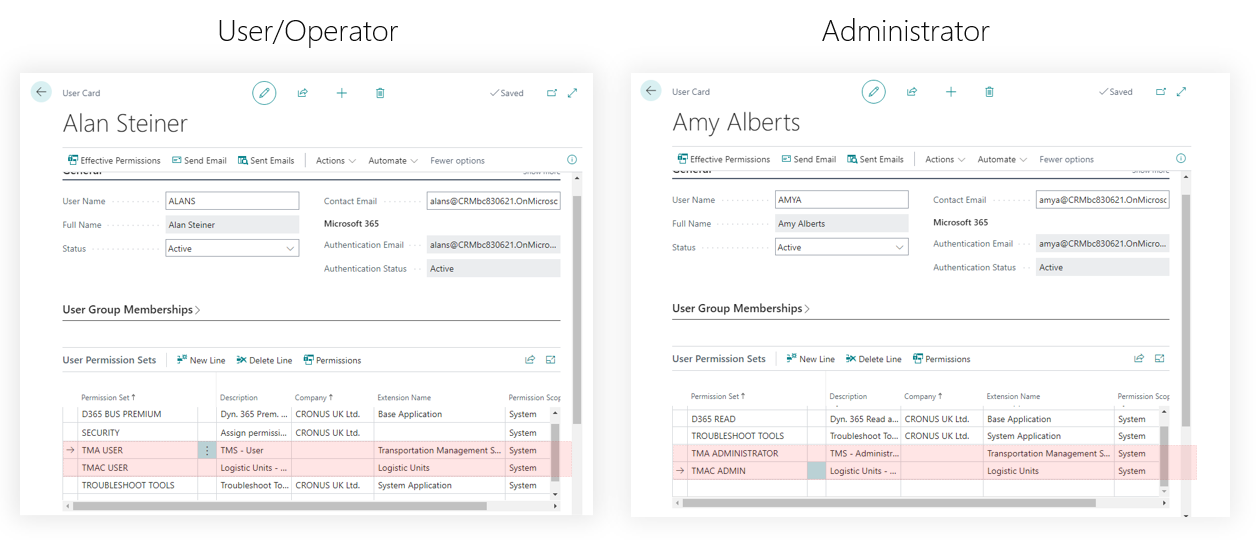This screenshot has width=1256, height=540.
Task: Click the trash delete icon on Alan Steiner card
Action: (380, 93)
